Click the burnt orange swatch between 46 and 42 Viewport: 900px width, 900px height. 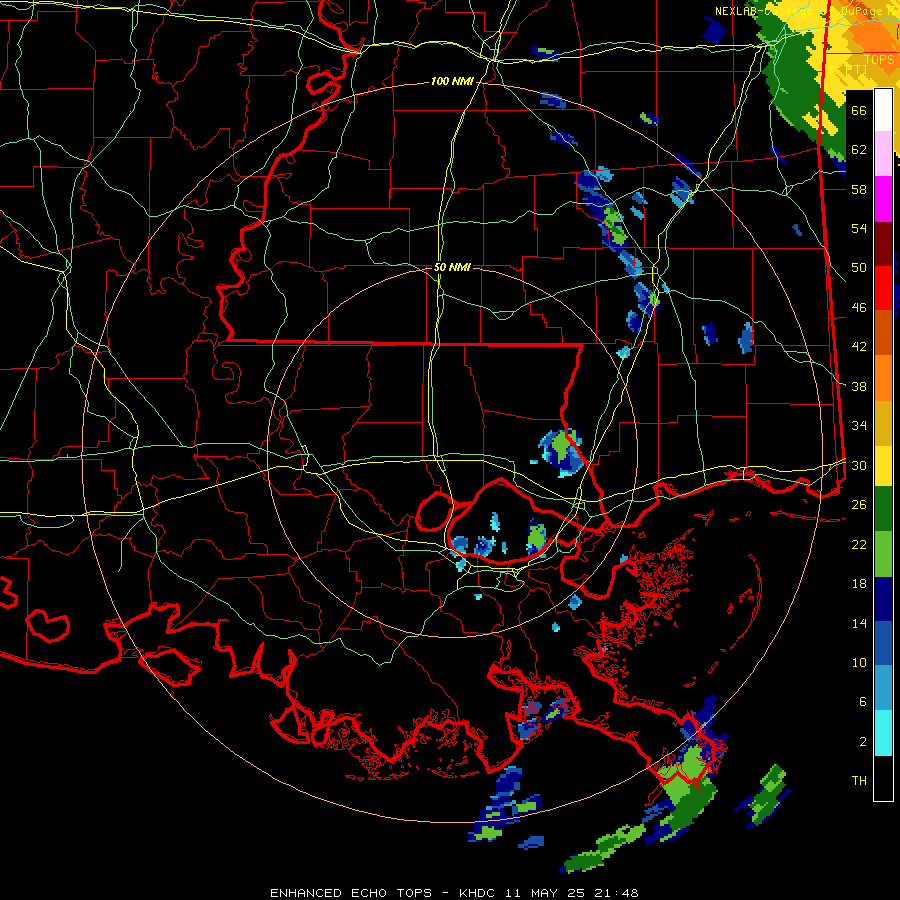[x=883, y=333]
